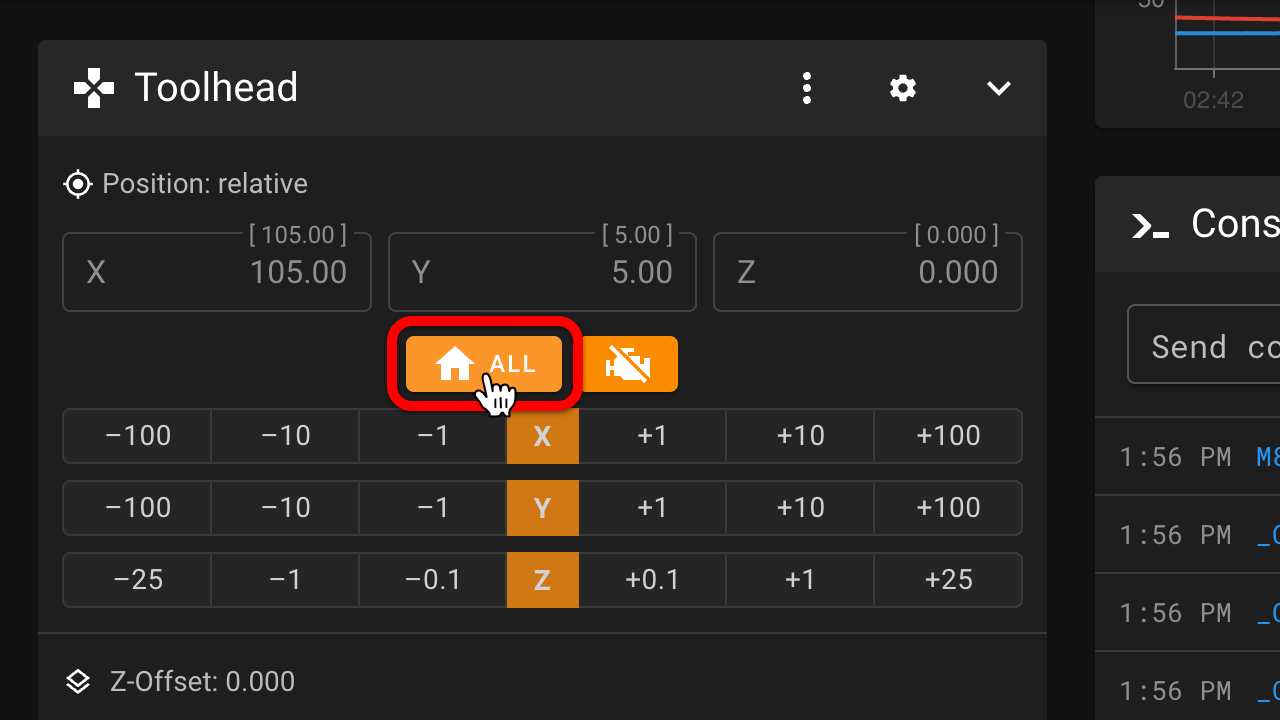This screenshot has height=720, width=1280.
Task: Click the Z-Offset layers icon
Action: 78,682
